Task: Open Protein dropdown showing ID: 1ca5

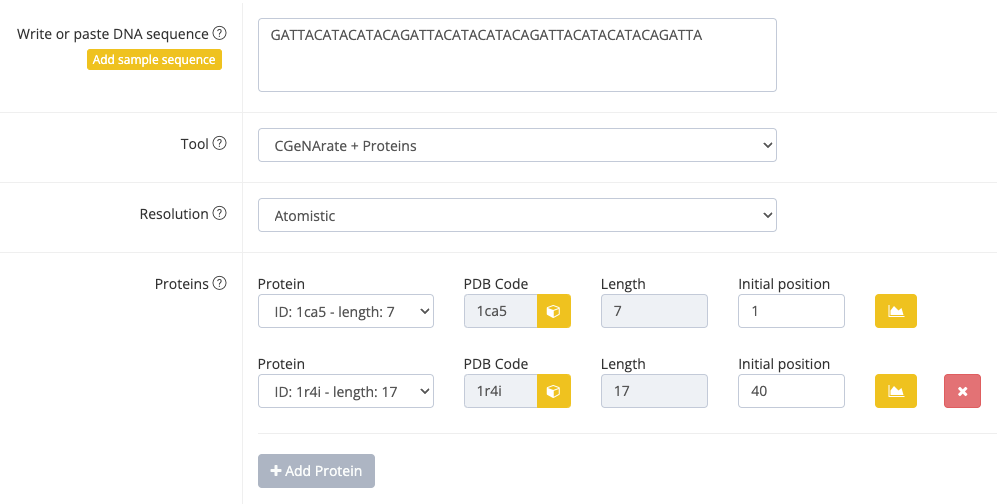Action: [x=345, y=311]
